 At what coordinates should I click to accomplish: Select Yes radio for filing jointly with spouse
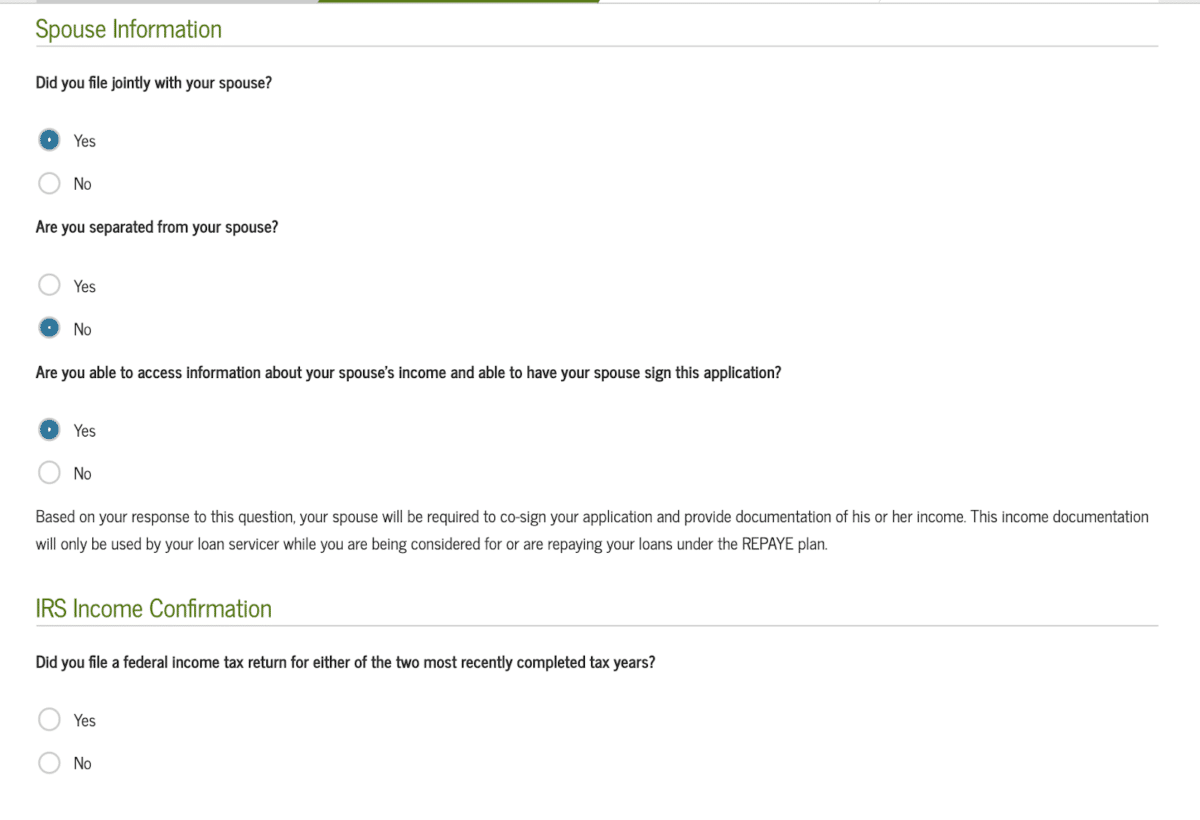(49, 141)
